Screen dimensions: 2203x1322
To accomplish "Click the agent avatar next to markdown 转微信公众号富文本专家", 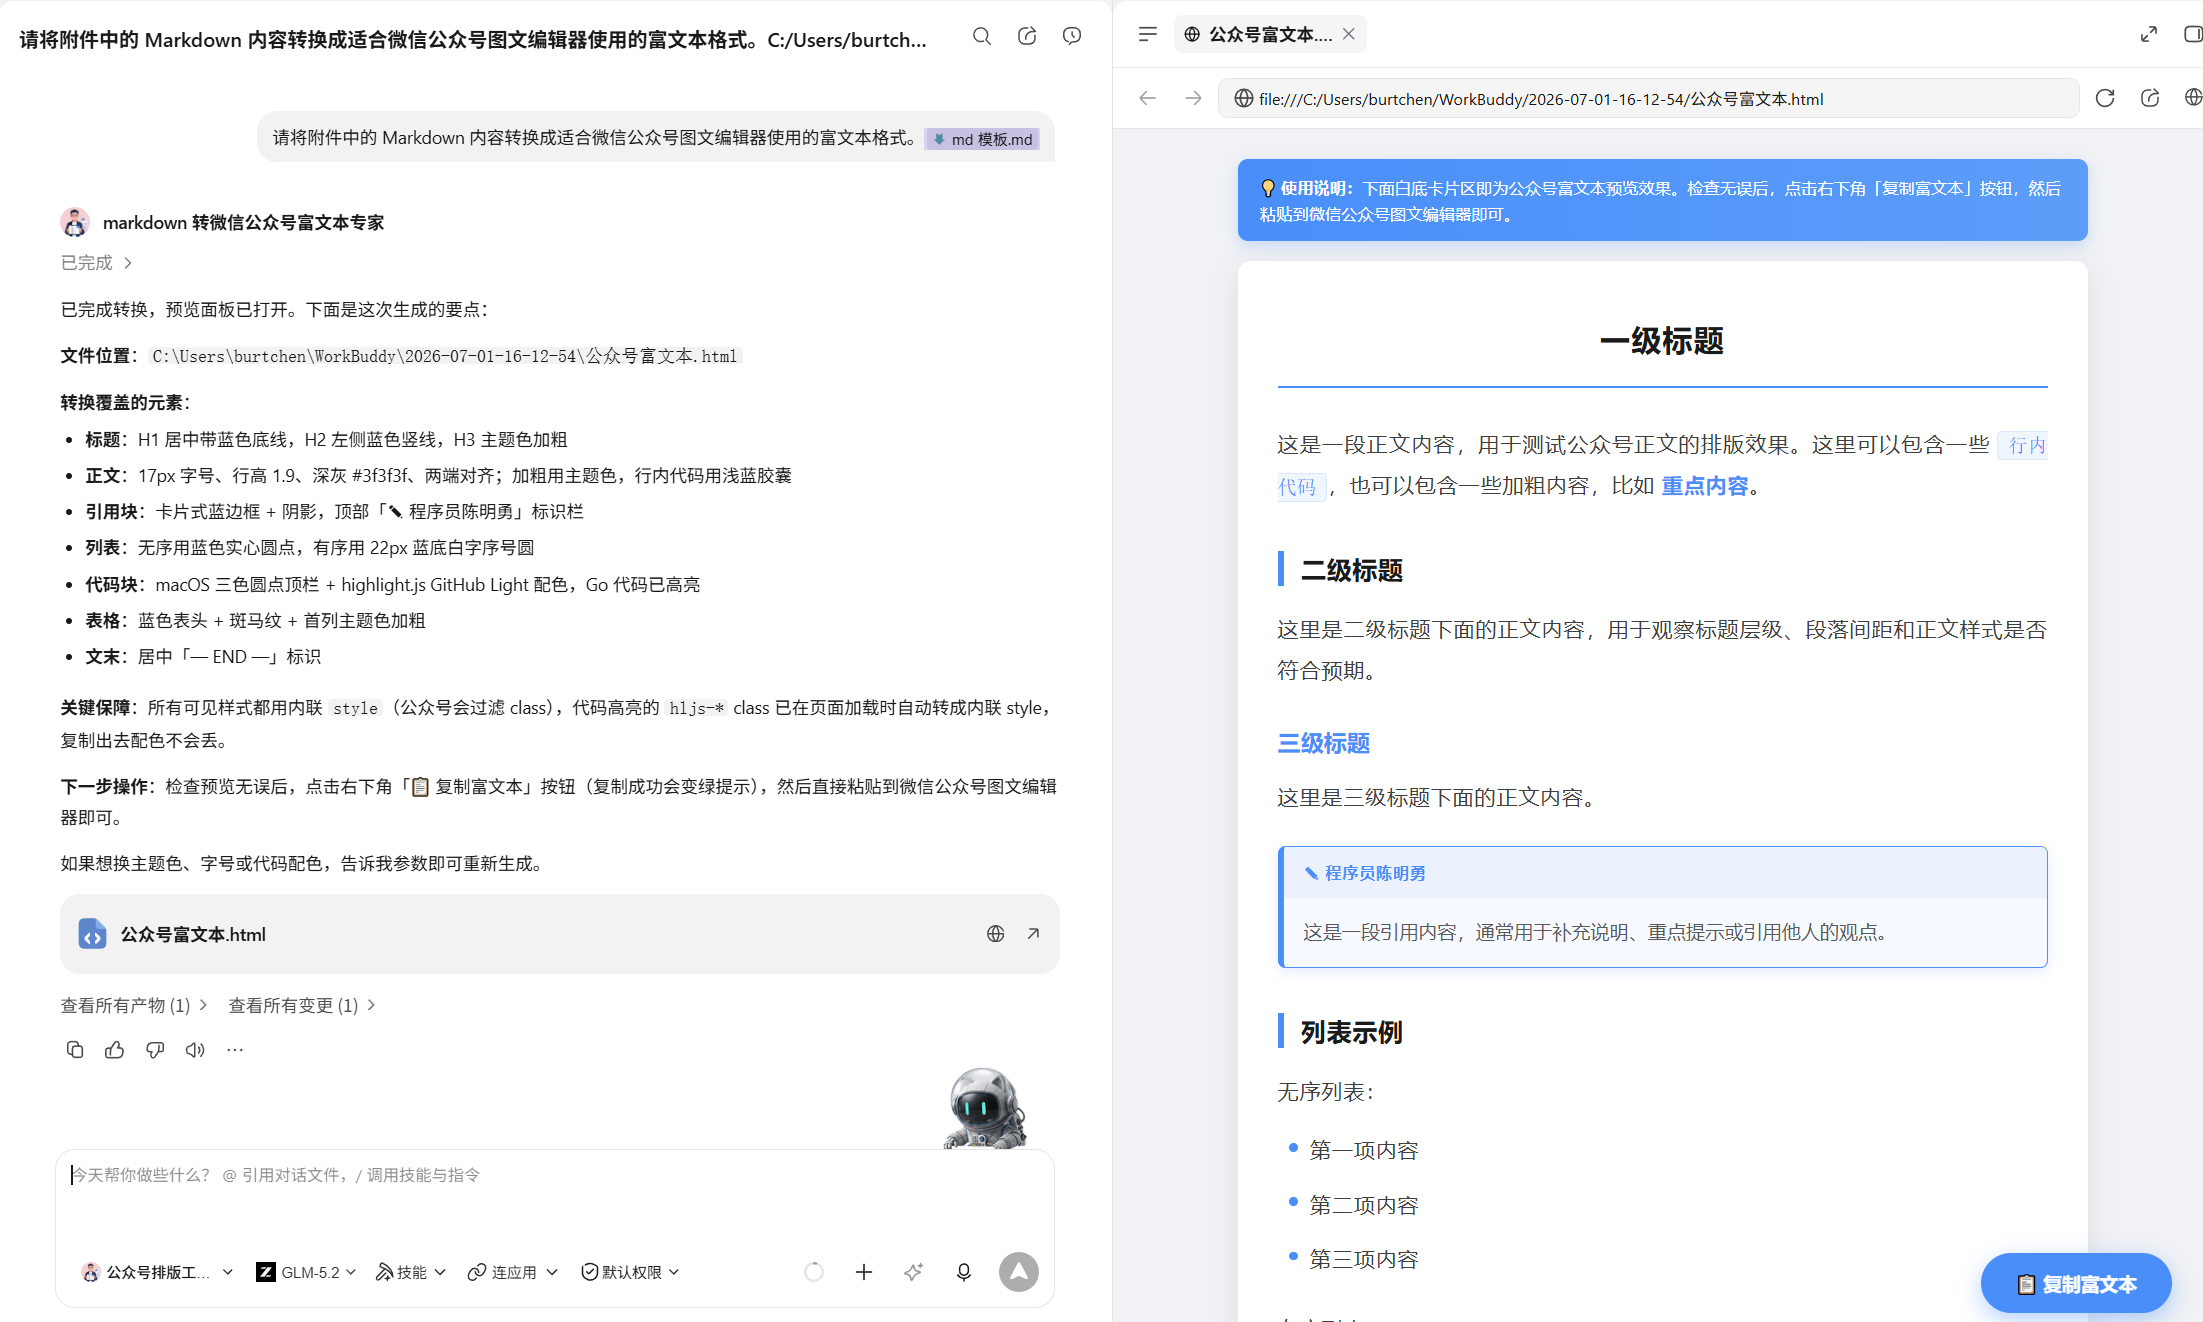I will (75, 222).
